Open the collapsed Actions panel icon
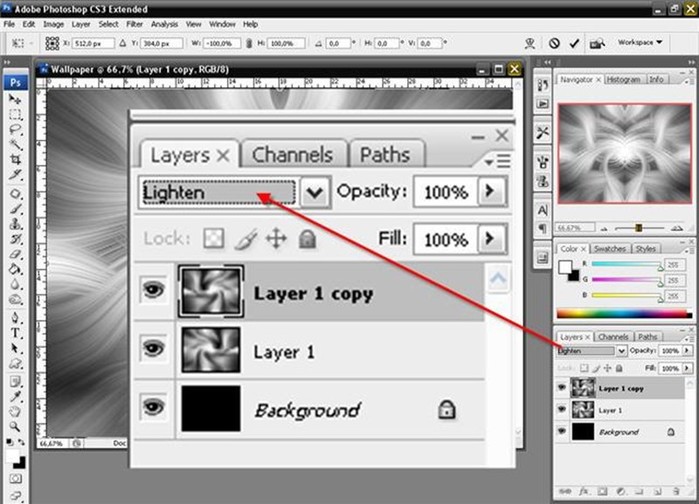This screenshot has height=504, width=699. pos(543,104)
